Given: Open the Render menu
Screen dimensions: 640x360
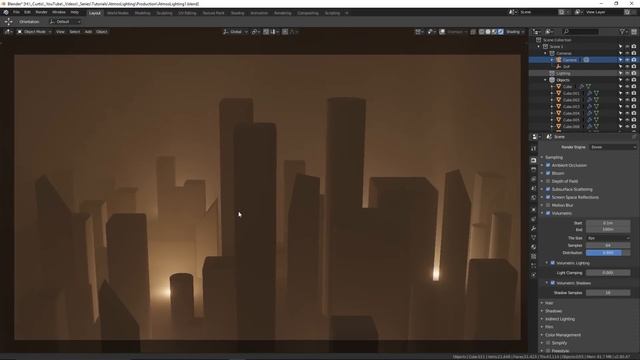Looking at the screenshot, I should tap(42, 12).
